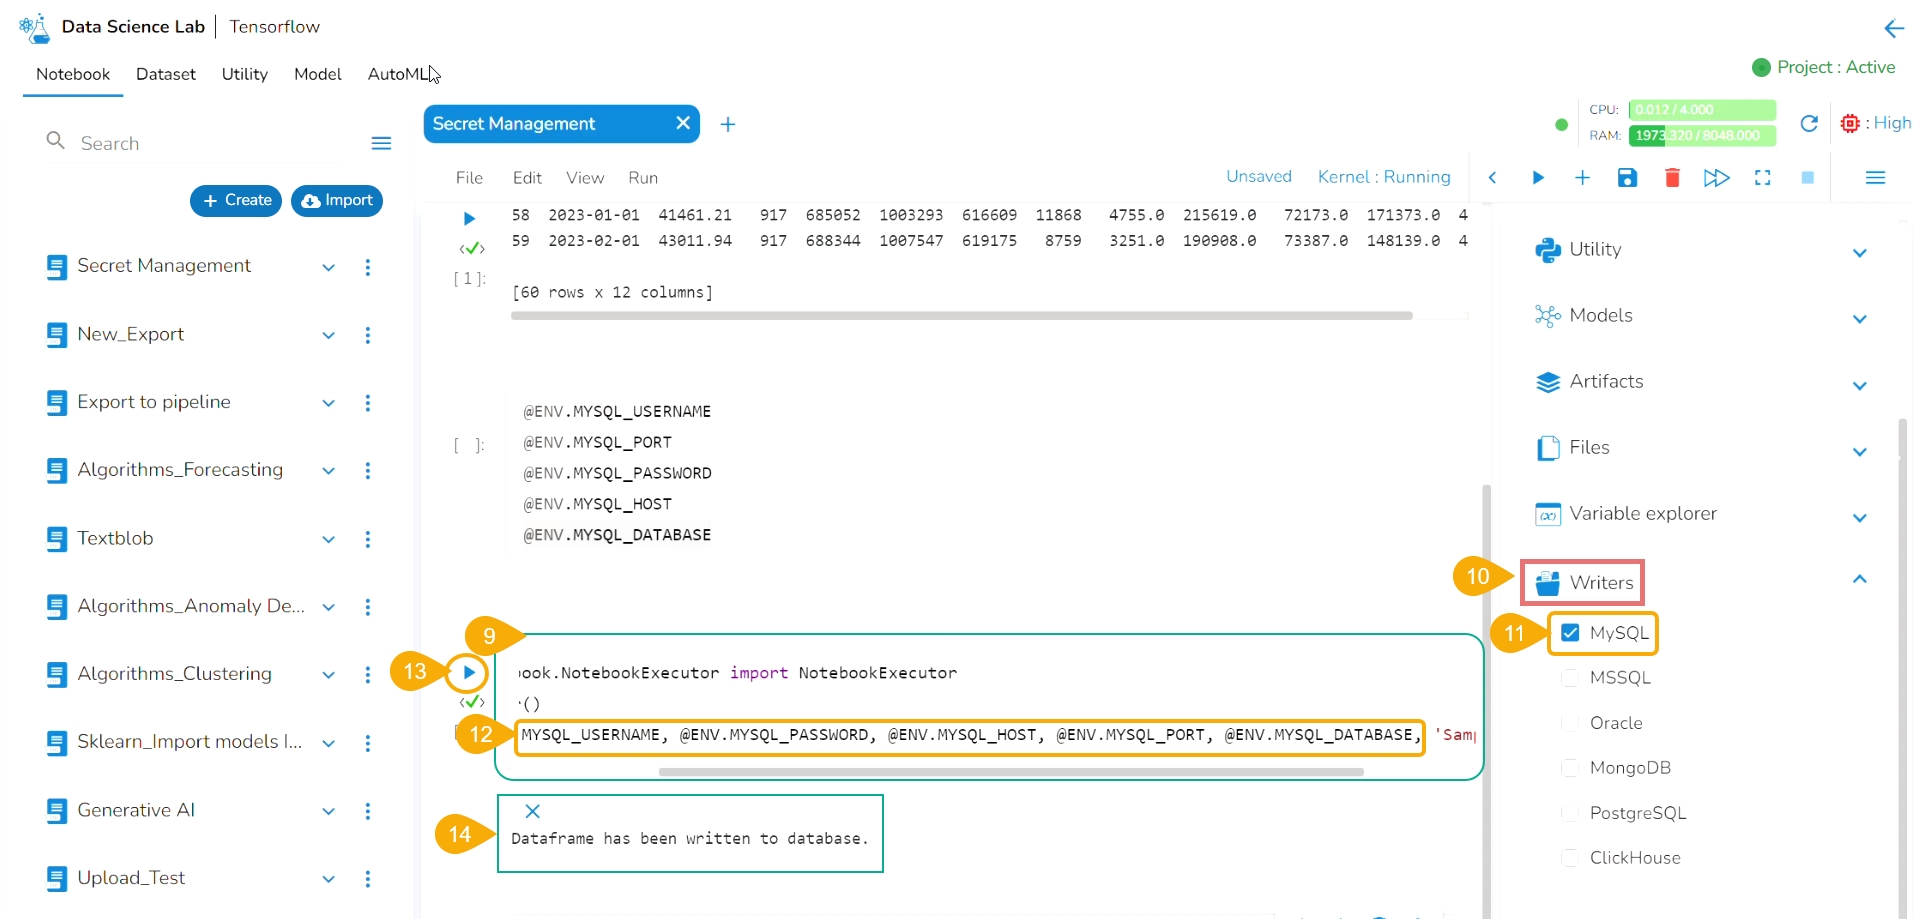Open the File menu
Viewport: 1914px width, 919px height.
click(x=469, y=178)
